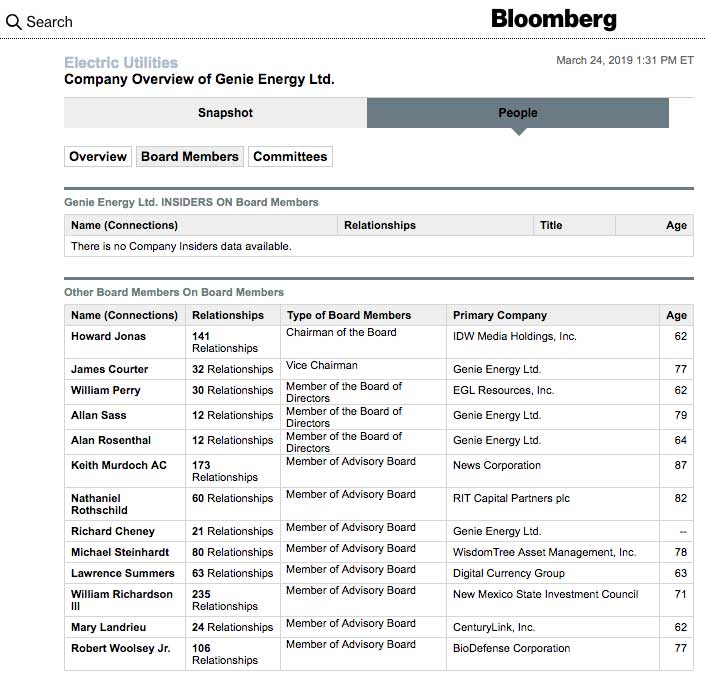Switch to the Snapshot tab
The height and width of the screenshot is (688, 706).
[x=215, y=113]
